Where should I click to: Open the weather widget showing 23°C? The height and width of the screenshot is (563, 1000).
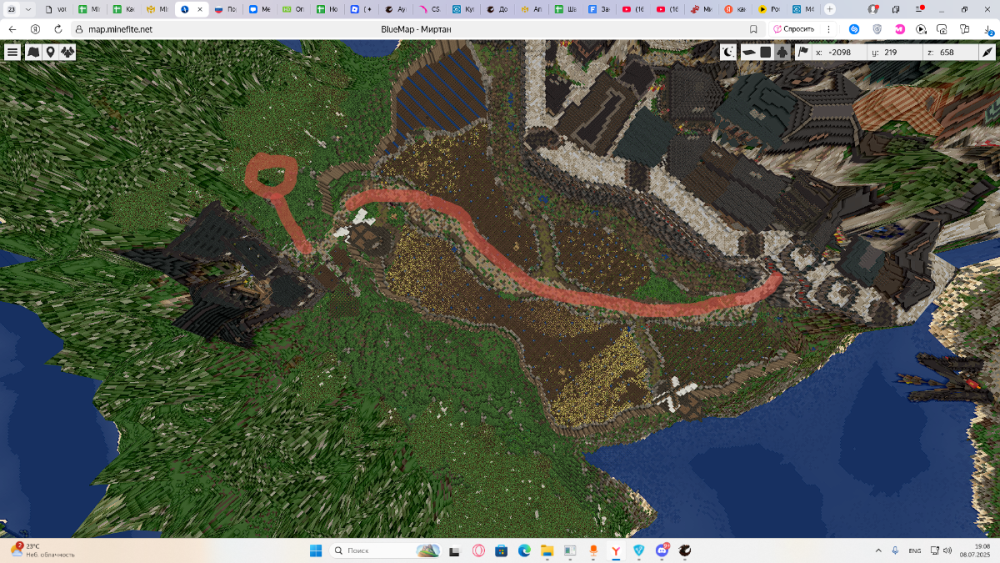pyautogui.click(x=41, y=550)
